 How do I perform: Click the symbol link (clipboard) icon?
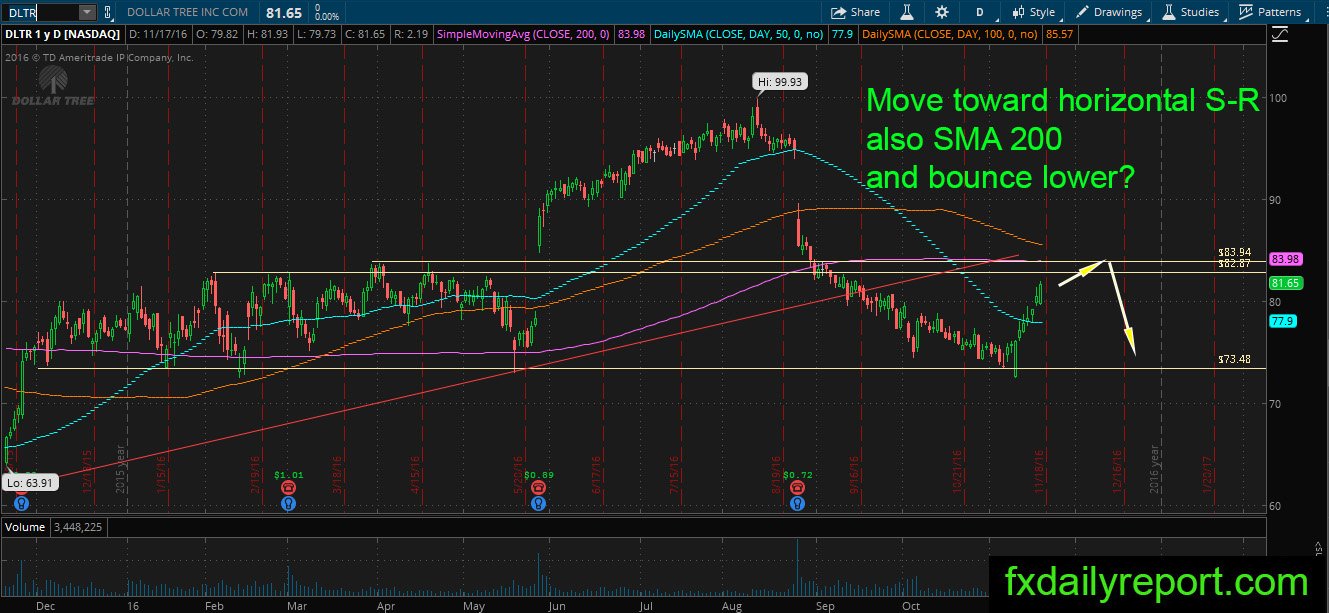click(x=109, y=13)
